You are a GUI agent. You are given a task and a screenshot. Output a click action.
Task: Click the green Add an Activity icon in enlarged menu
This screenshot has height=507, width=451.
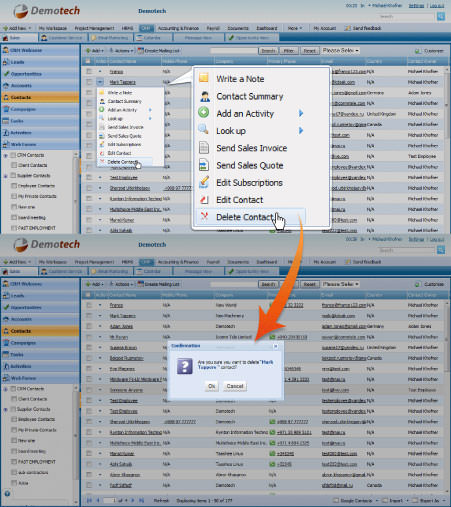click(204, 113)
